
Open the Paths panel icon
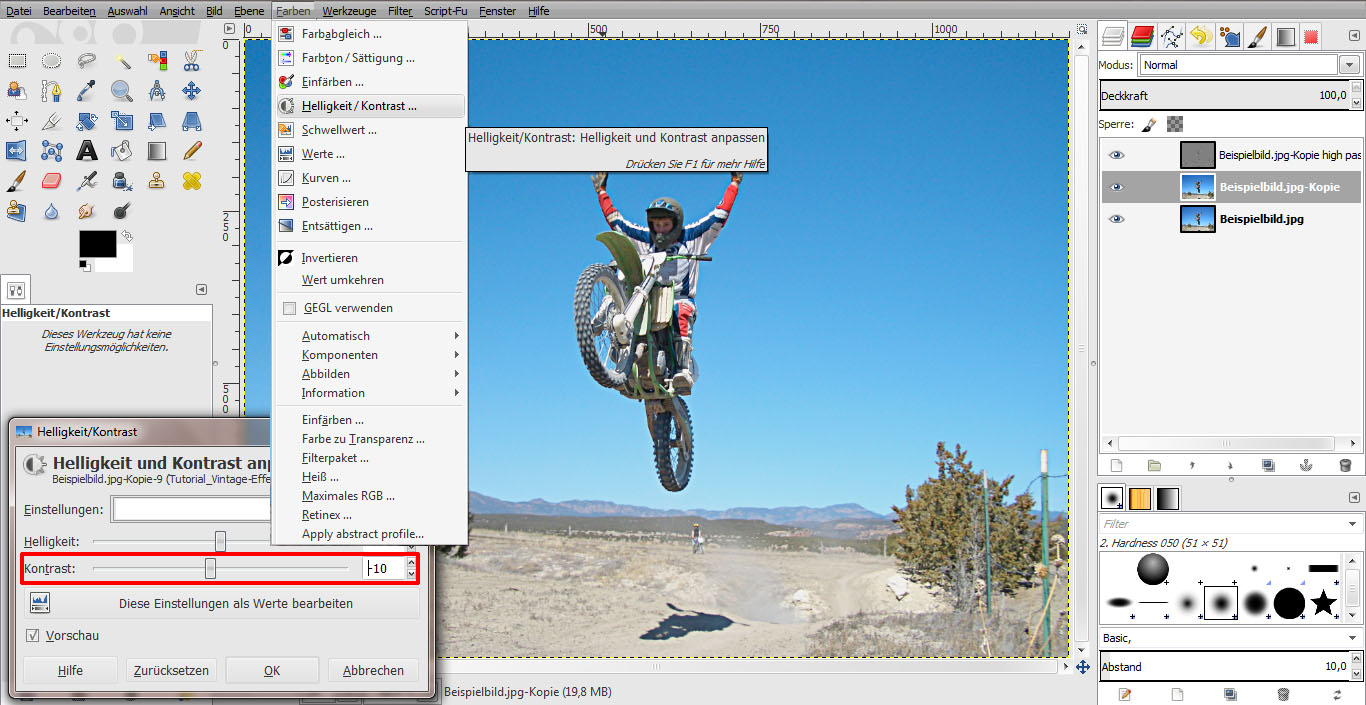click(x=1172, y=35)
